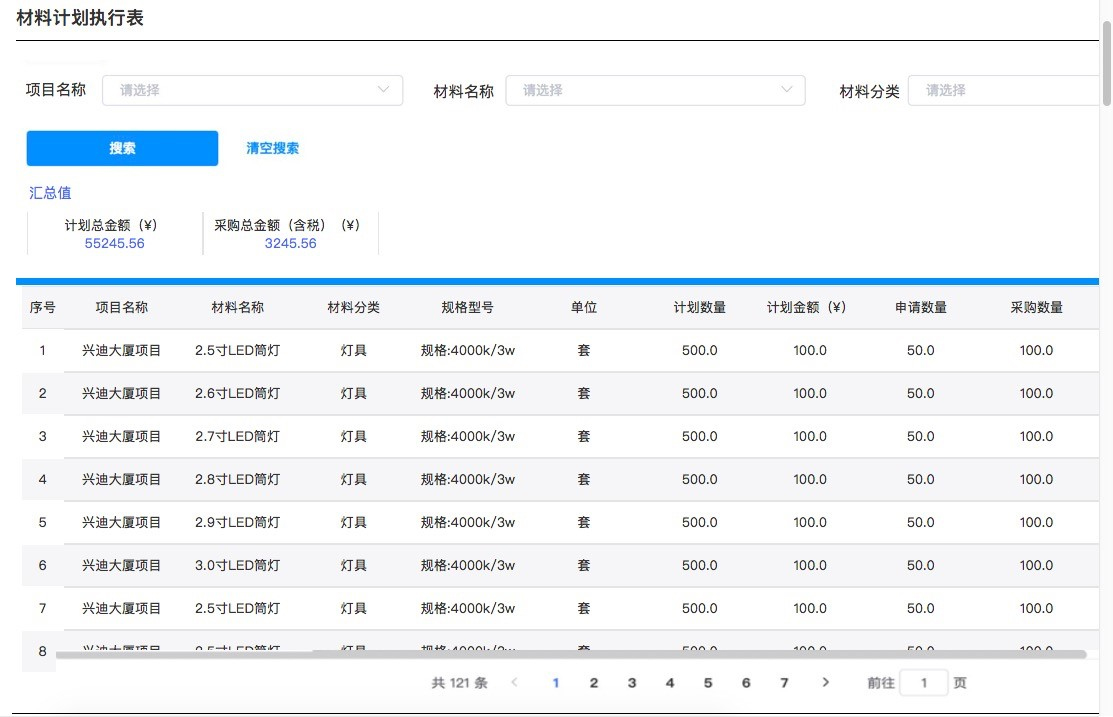Go to next page arrow
Viewport: 1113px width, 717px height.
pyautogui.click(x=826, y=683)
